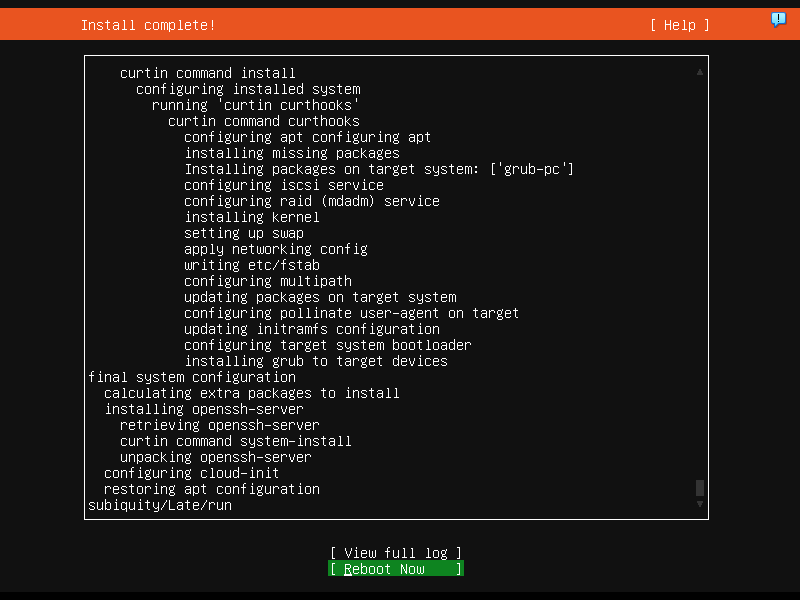This screenshot has width=800, height=600.
Task: Select the 'configuring installed system' line
Action: pyautogui.click(x=248, y=89)
